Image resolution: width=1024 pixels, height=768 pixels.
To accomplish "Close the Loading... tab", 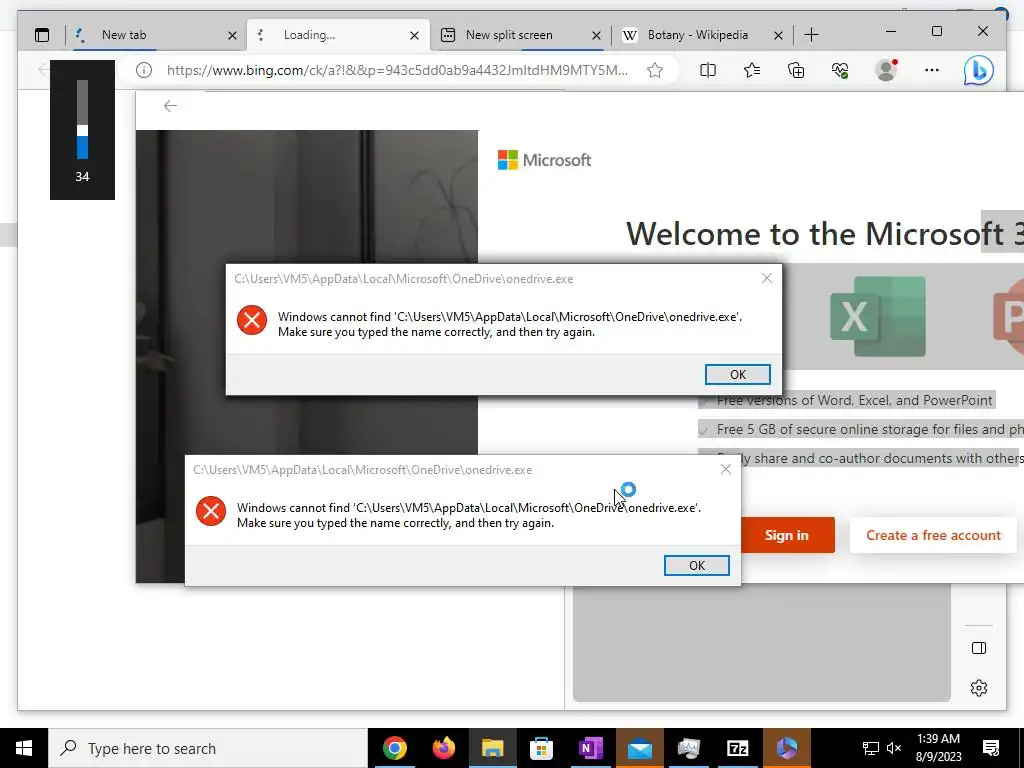I will click(x=414, y=35).
